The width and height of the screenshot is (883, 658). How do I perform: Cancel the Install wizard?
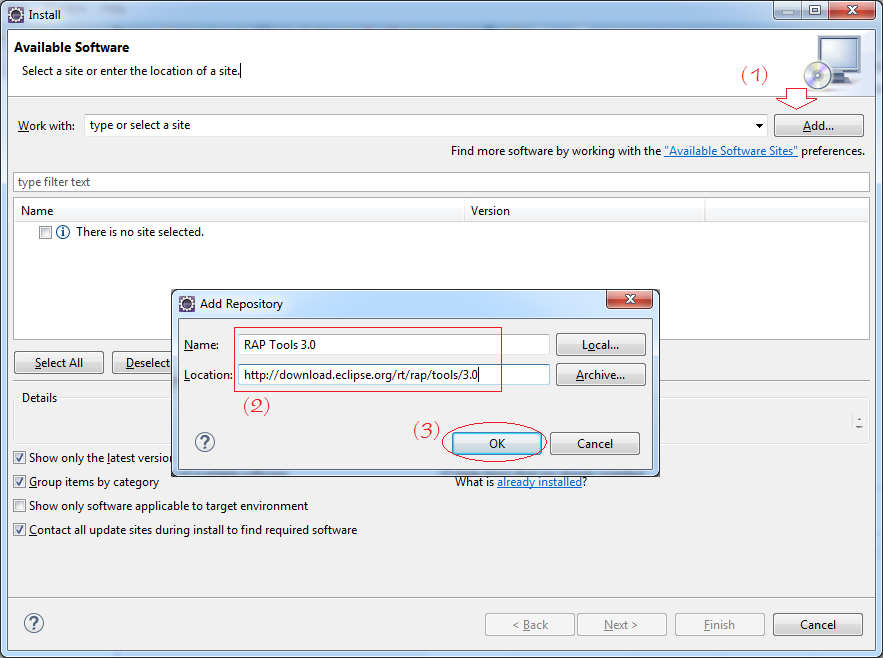coord(818,625)
